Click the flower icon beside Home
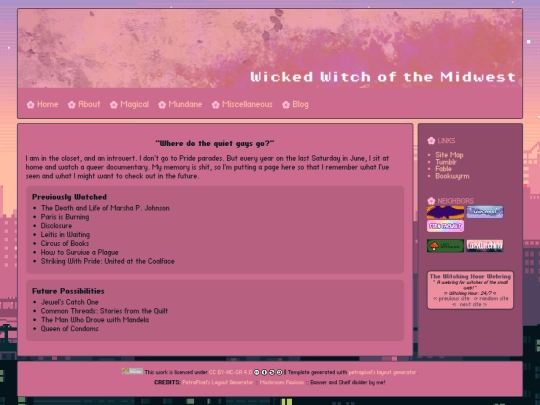This screenshot has height=405, width=540. [x=31, y=105]
